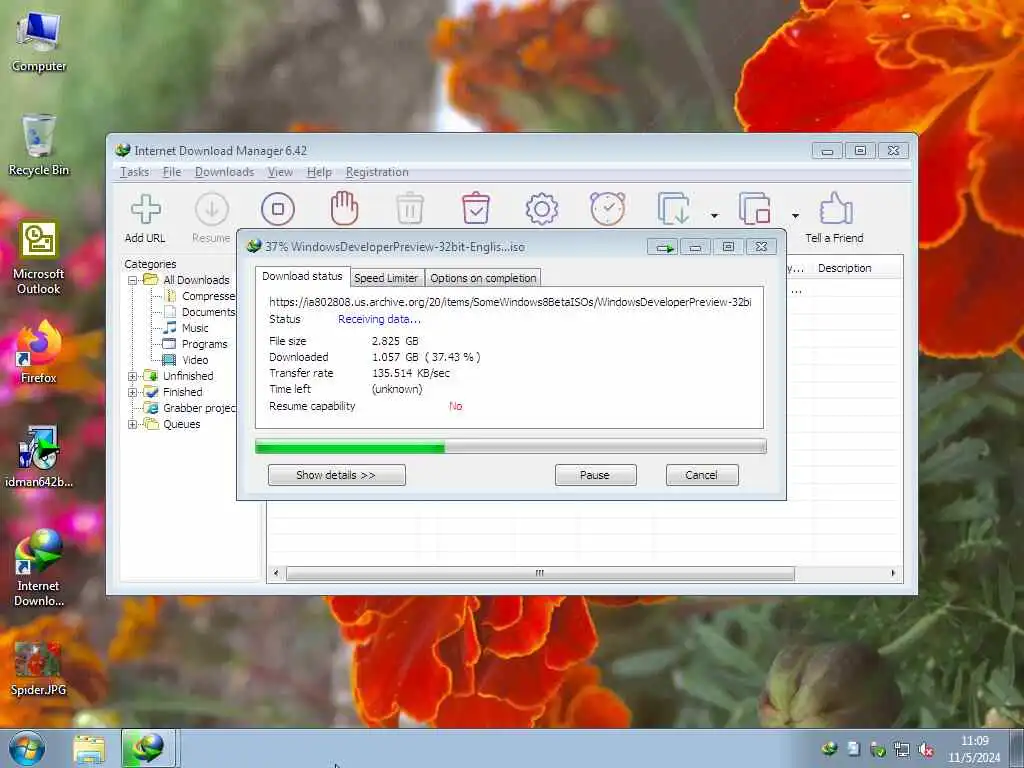The image size is (1024, 768).
Task: Switch to the Download status tab
Action: click(x=302, y=276)
